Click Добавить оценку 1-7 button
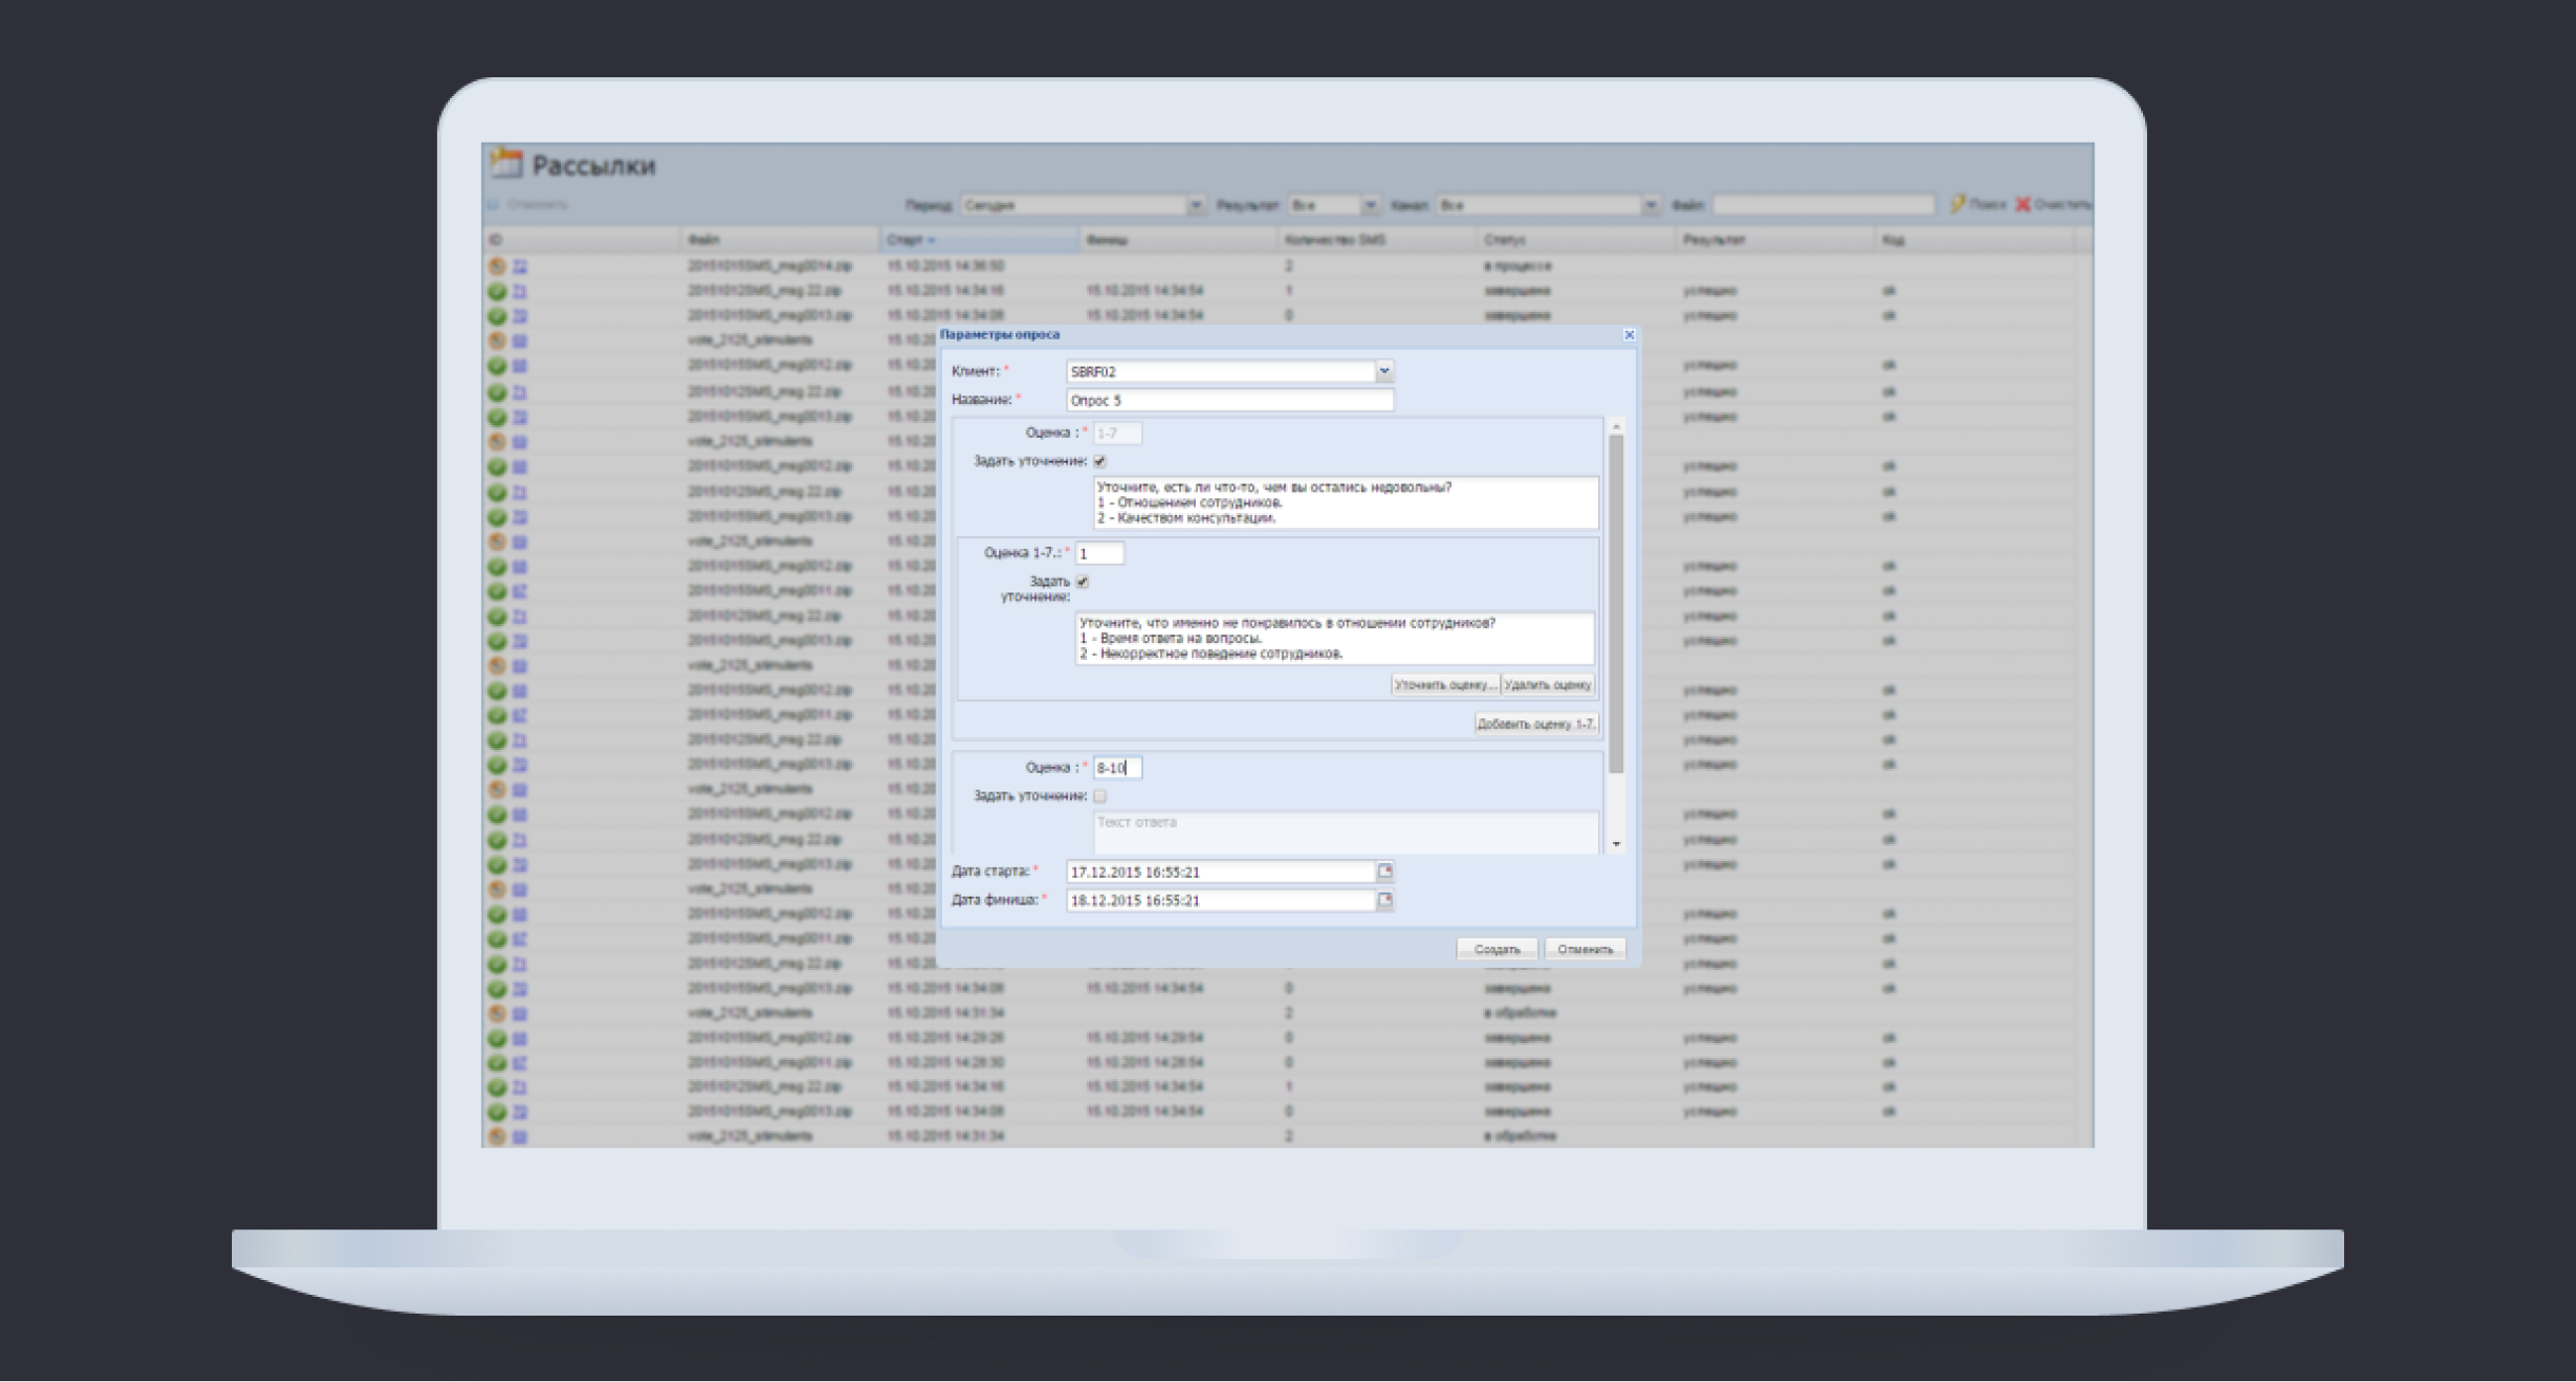 1535,724
